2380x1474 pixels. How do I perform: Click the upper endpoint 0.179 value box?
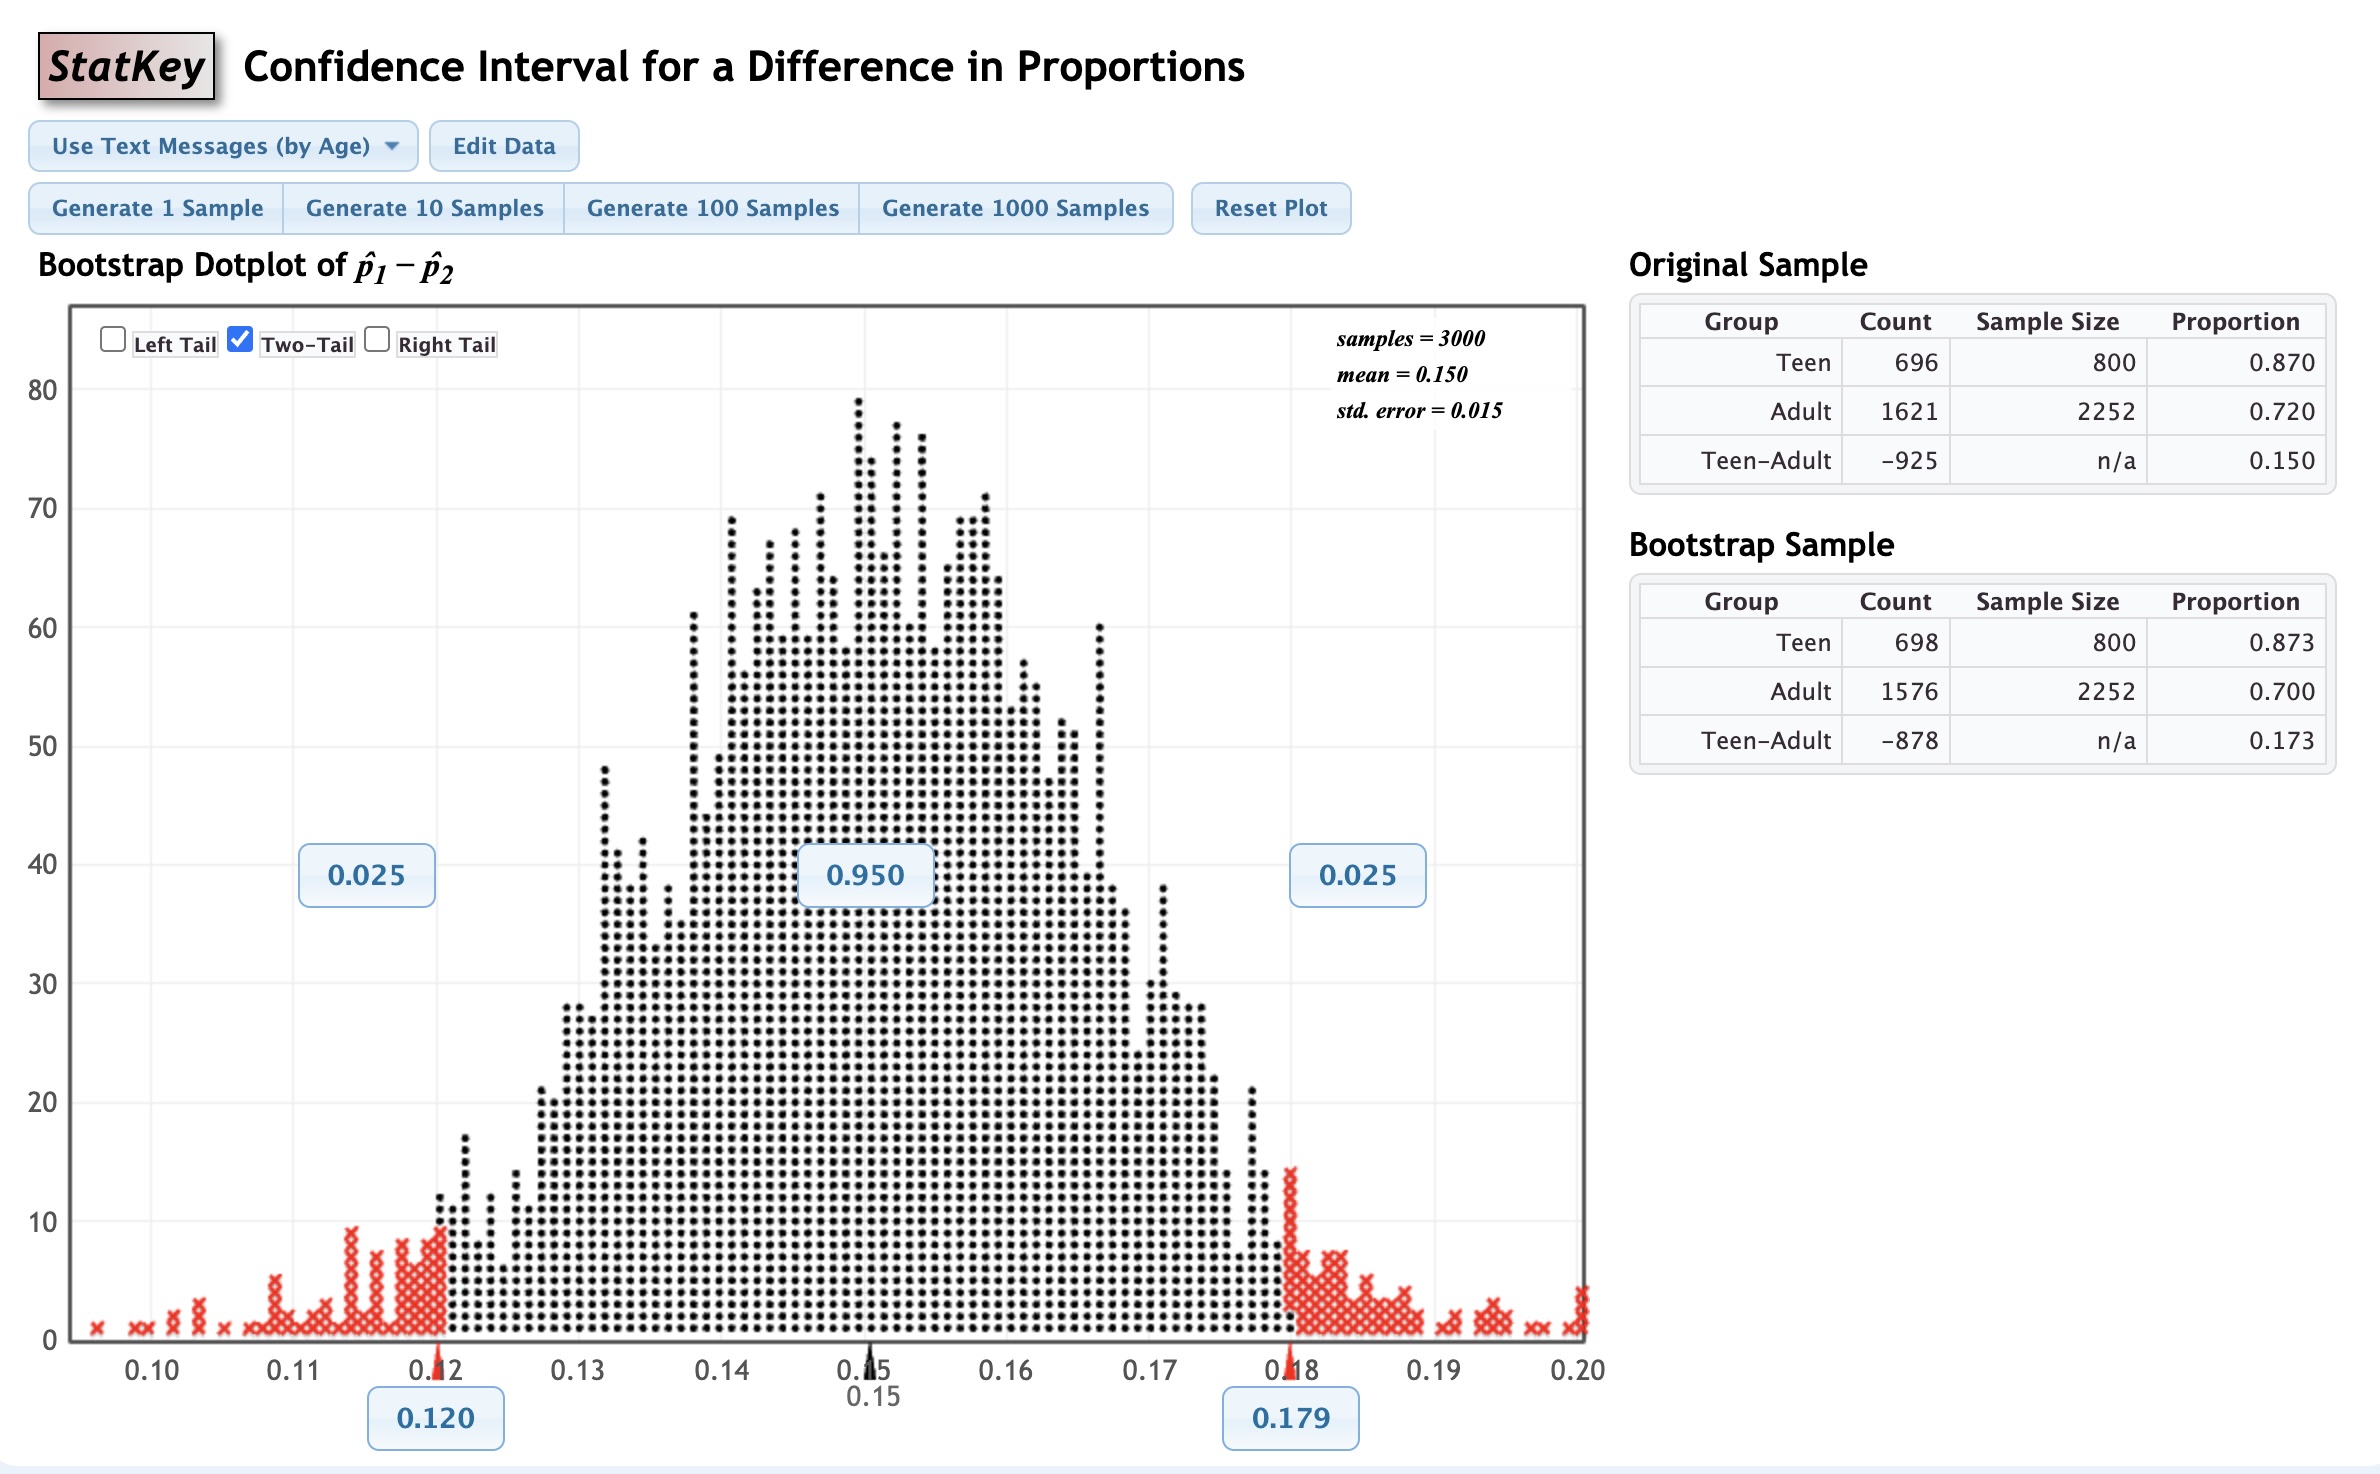pos(1290,1417)
